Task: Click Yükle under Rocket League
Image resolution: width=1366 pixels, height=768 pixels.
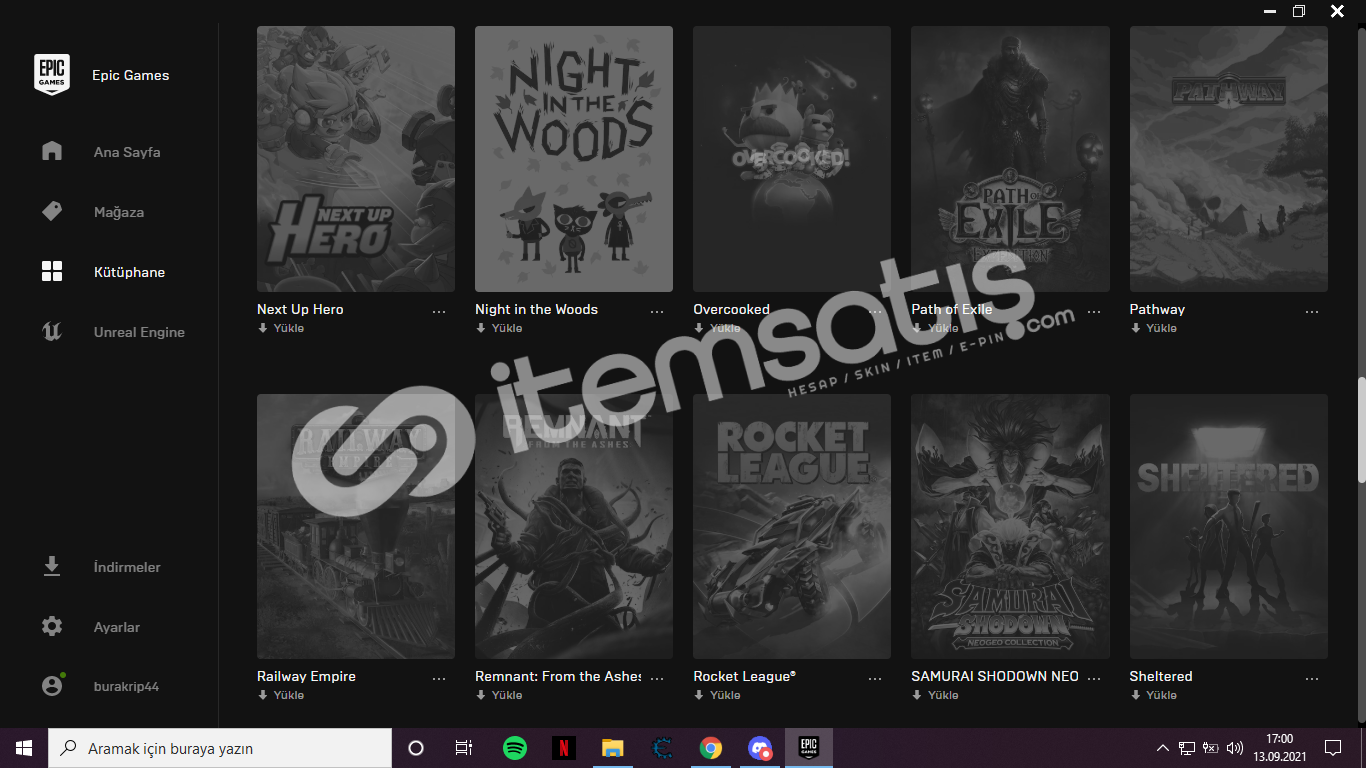Action: click(717, 695)
